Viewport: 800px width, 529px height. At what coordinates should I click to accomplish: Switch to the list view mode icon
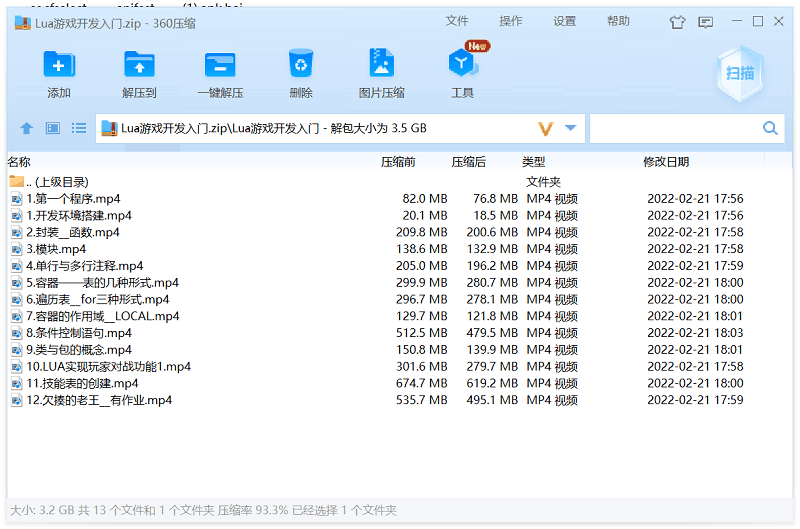(79, 128)
